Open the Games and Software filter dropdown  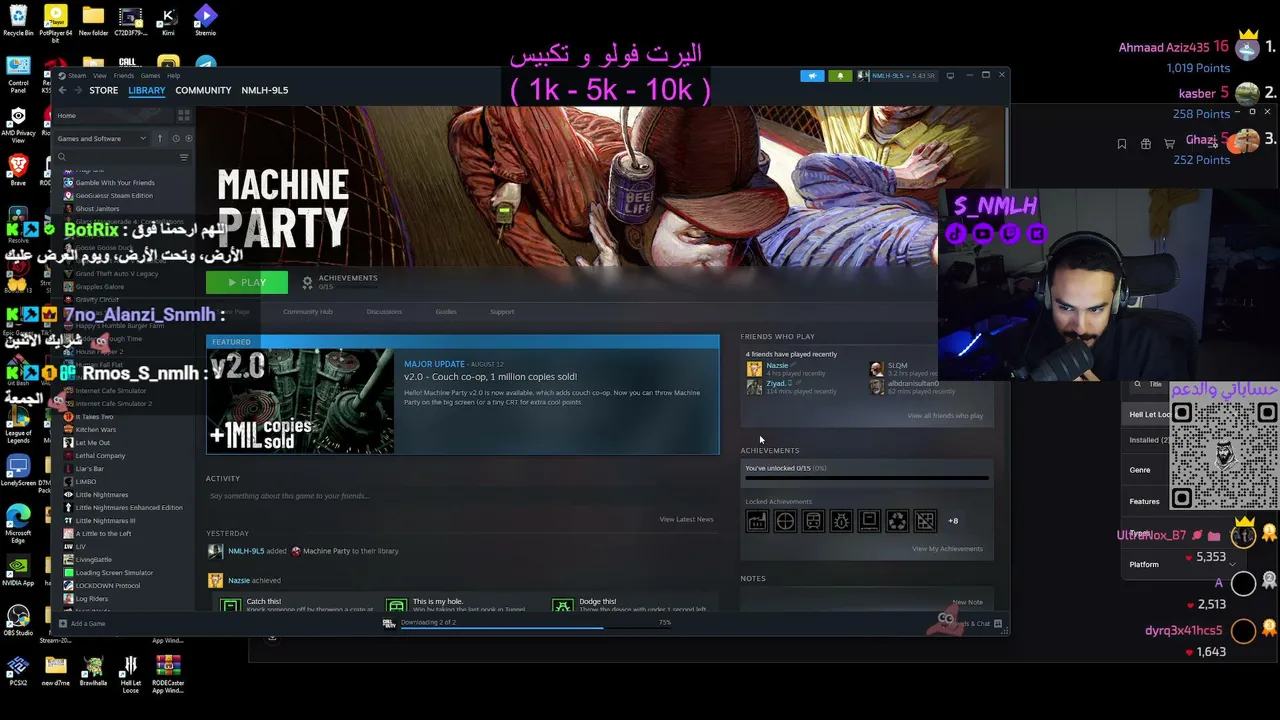pyautogui.click(x=101, y=138)
